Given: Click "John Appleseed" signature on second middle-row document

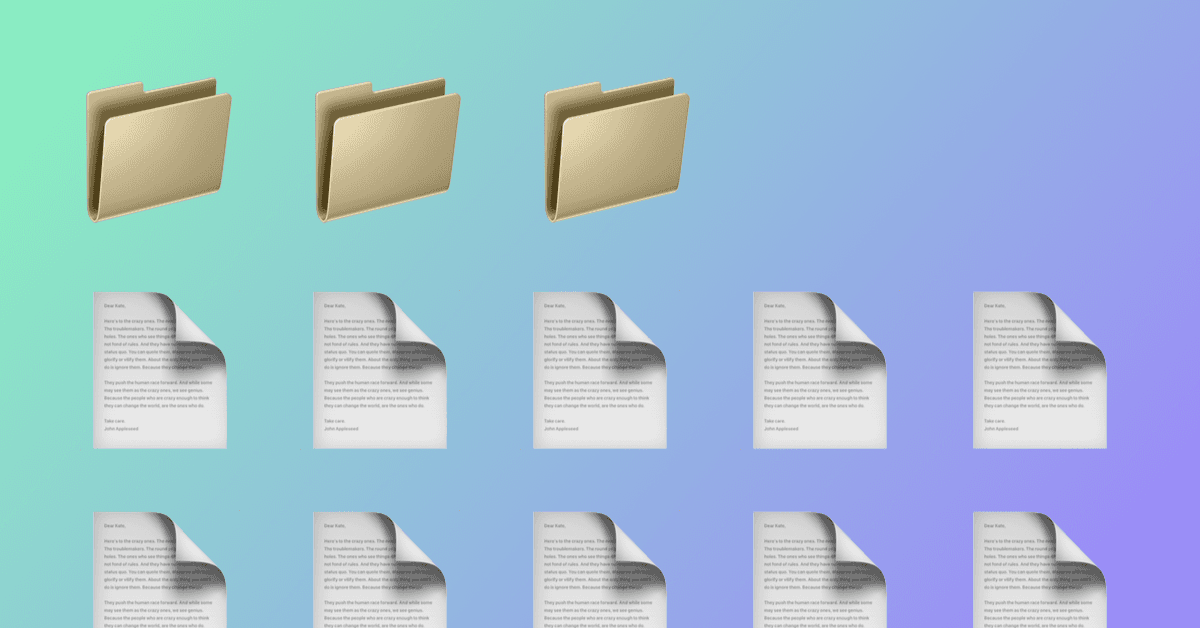Looking at the screenshot, I should click(x=342, y=428).
